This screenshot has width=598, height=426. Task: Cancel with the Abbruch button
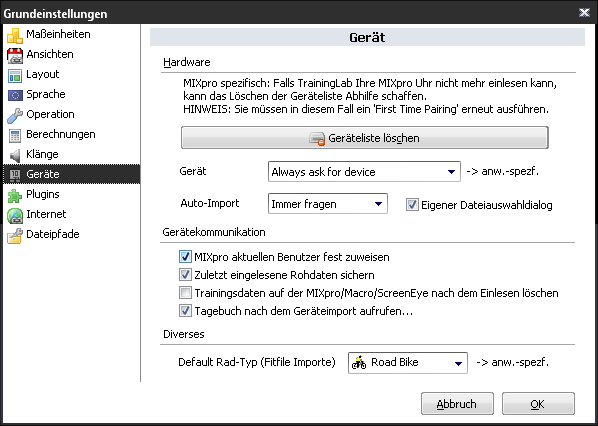click(x=457, y=403)
